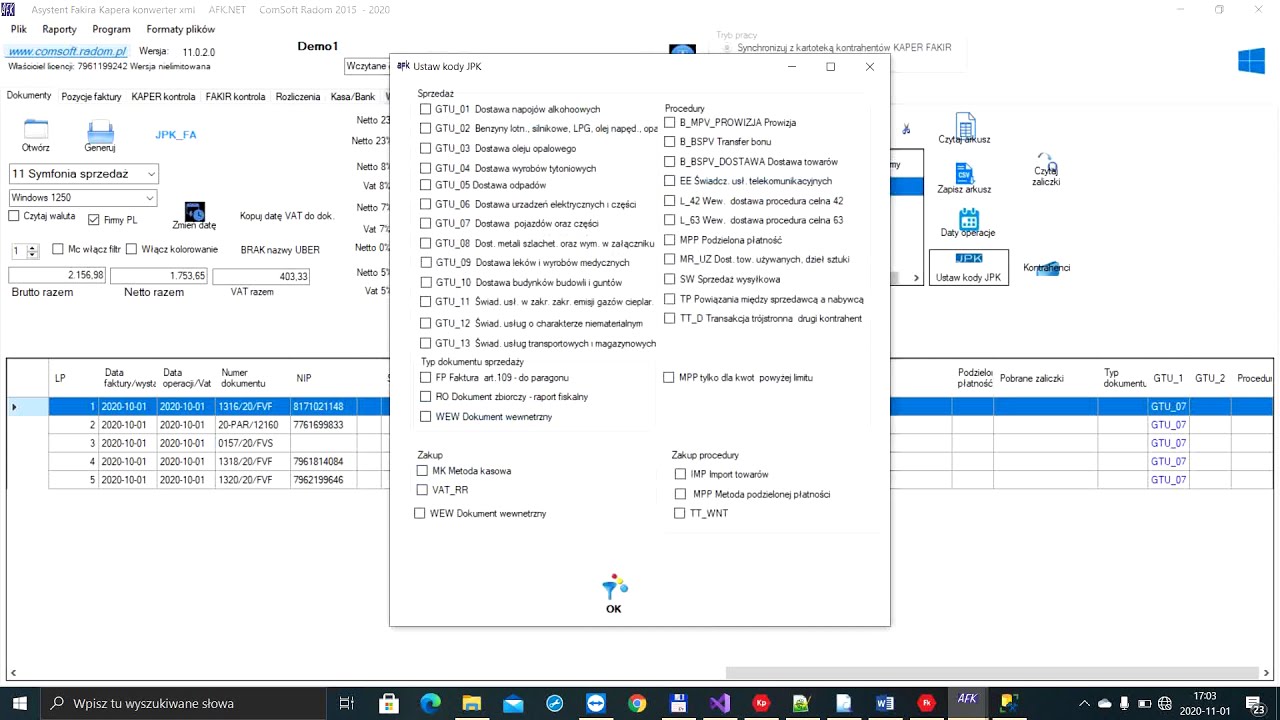This screenshot has width=1280, height=720.
Task: Check TT_WNT under Zakup procedury
Action: pyautogui.click(x=680, y=513)
